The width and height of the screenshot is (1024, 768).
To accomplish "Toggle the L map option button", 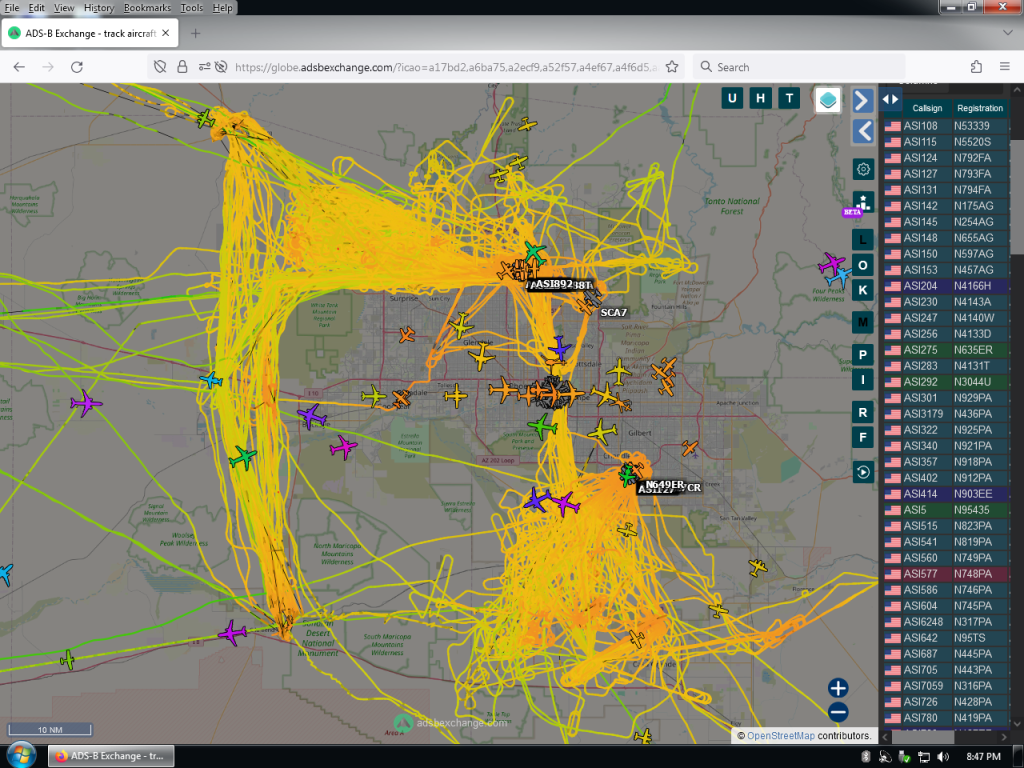I will 863,240.
